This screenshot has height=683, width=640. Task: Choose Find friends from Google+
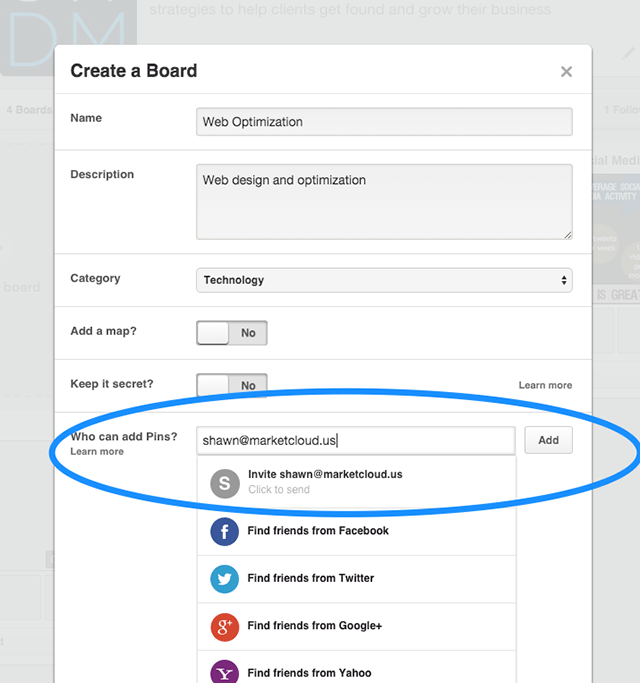click(x=356, y=627)
